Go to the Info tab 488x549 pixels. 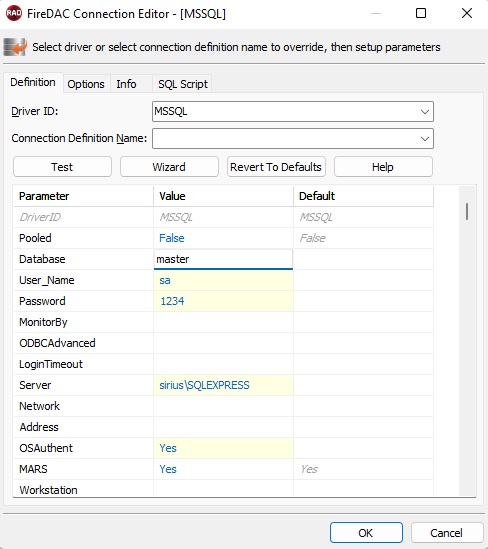pos(126,84)
